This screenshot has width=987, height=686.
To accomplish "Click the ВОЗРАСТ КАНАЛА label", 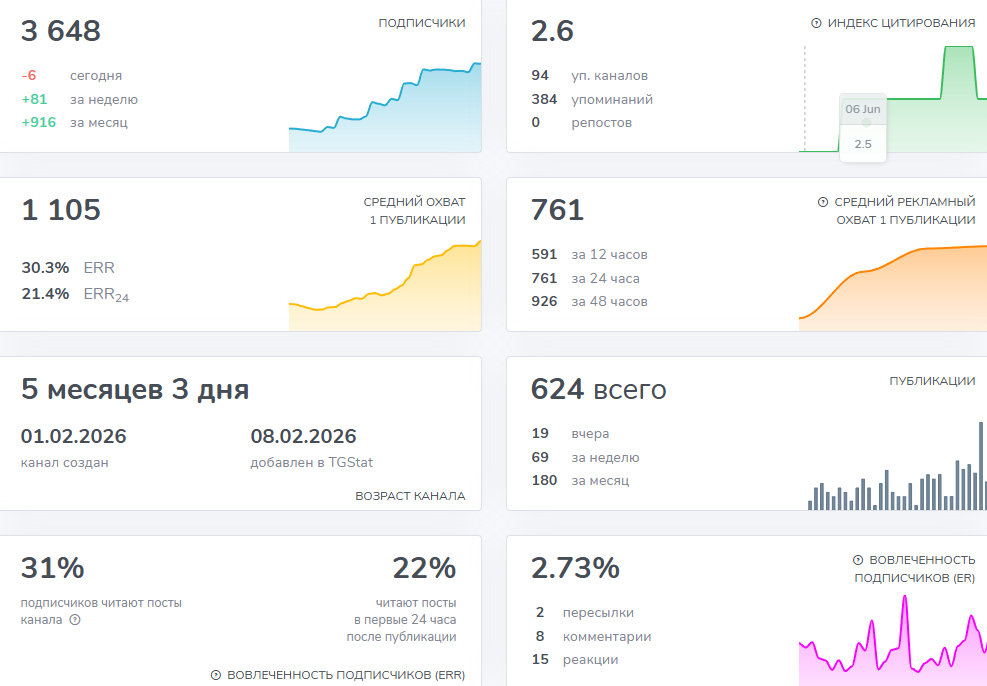I will [410, 496].
